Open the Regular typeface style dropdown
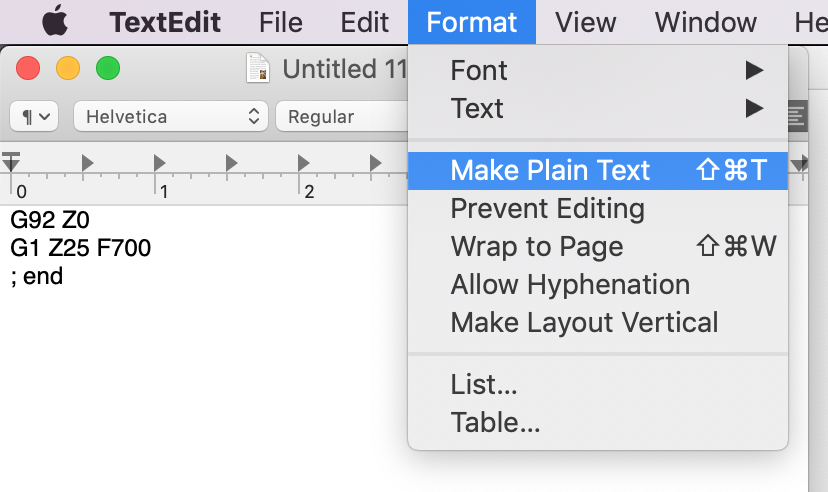Image resolution: width=828 pixels, height=492 pixels. click(x=342, y=116)
